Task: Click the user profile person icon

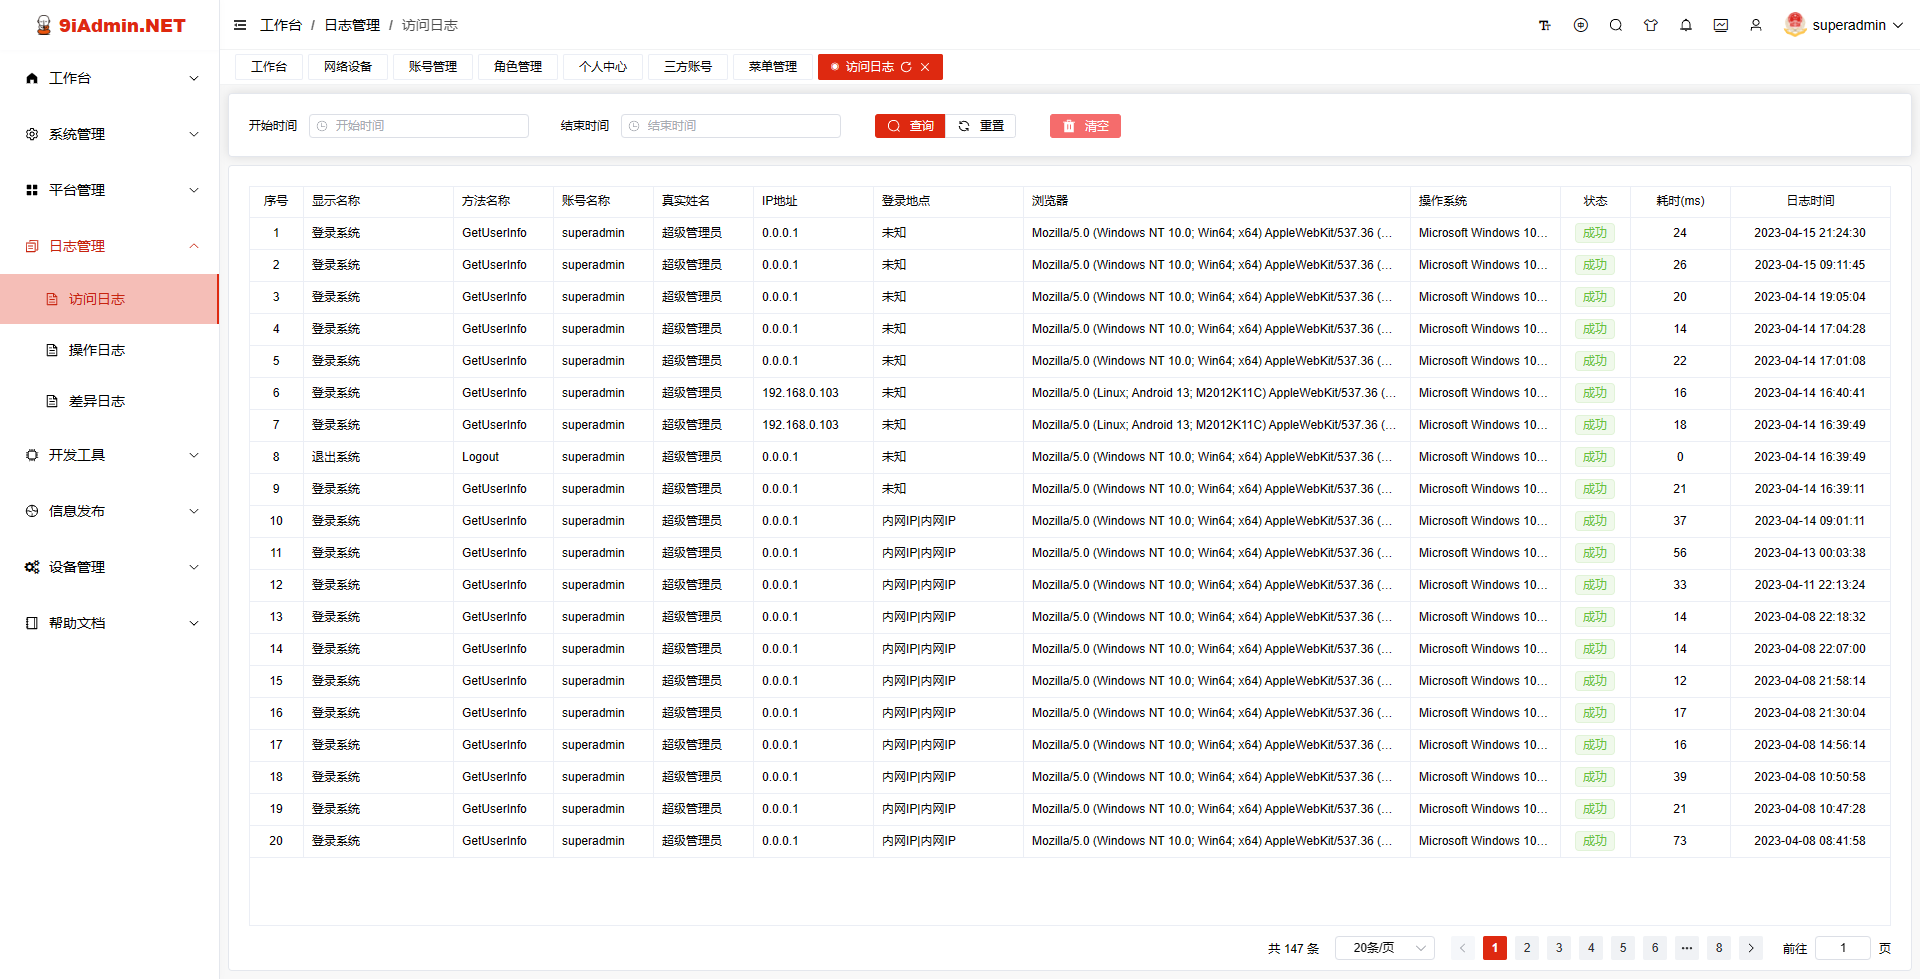Action: click(1756, 25)
